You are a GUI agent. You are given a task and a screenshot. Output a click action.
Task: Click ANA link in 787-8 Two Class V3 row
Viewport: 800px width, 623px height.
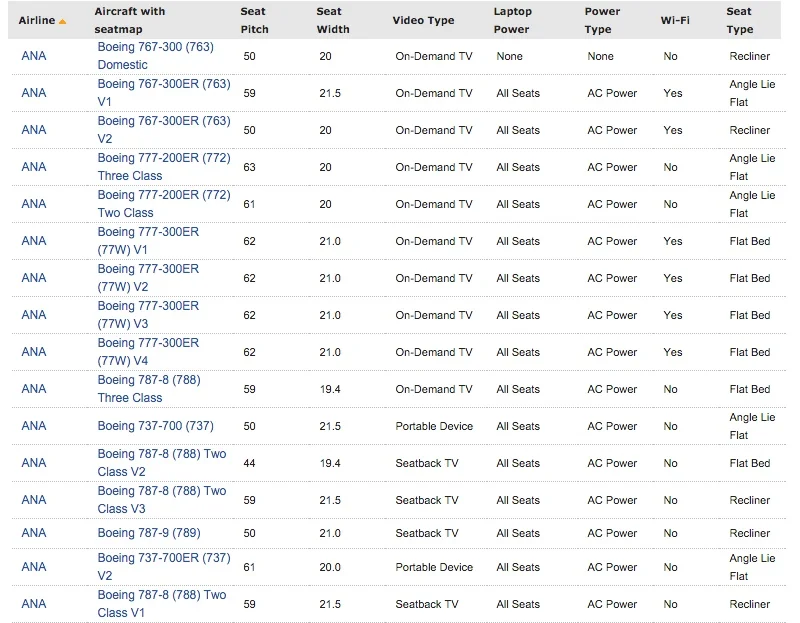34,500
